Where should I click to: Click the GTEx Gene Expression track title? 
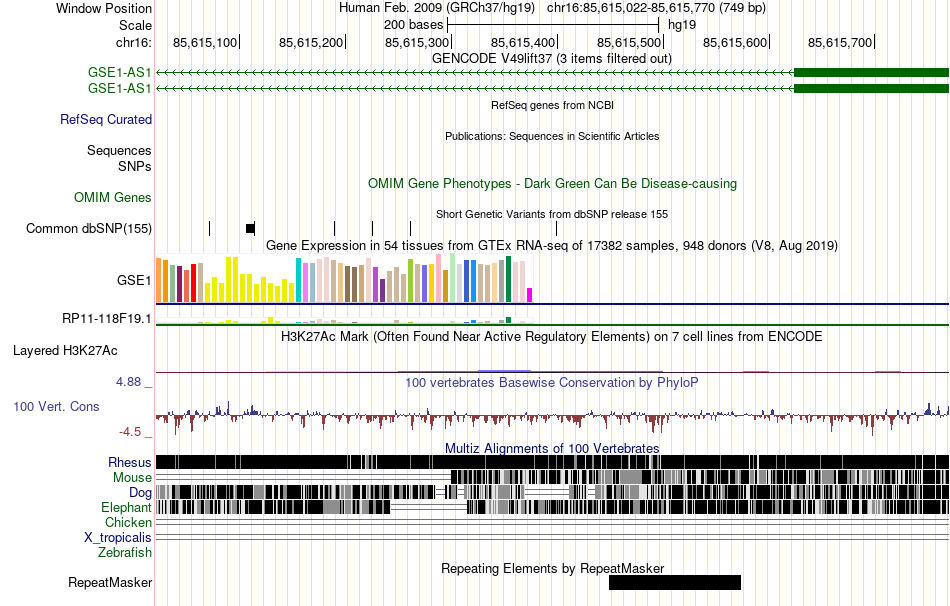tap(552, 245)
